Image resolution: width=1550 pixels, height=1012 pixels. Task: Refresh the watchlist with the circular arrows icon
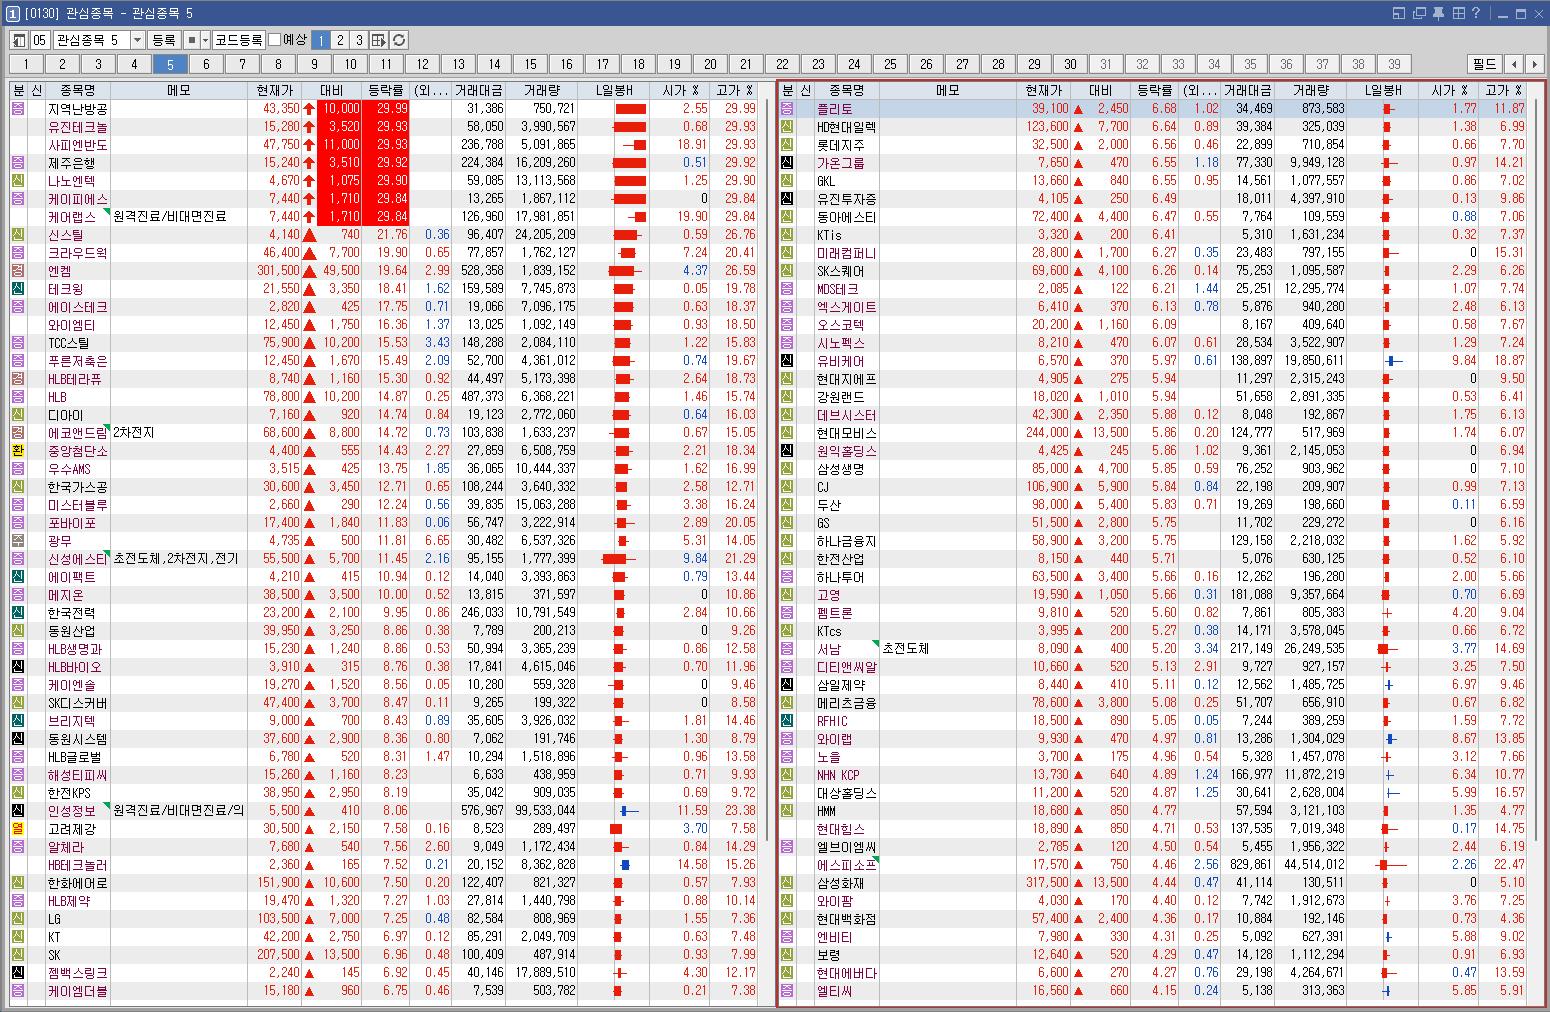click(x=399, y=40)
